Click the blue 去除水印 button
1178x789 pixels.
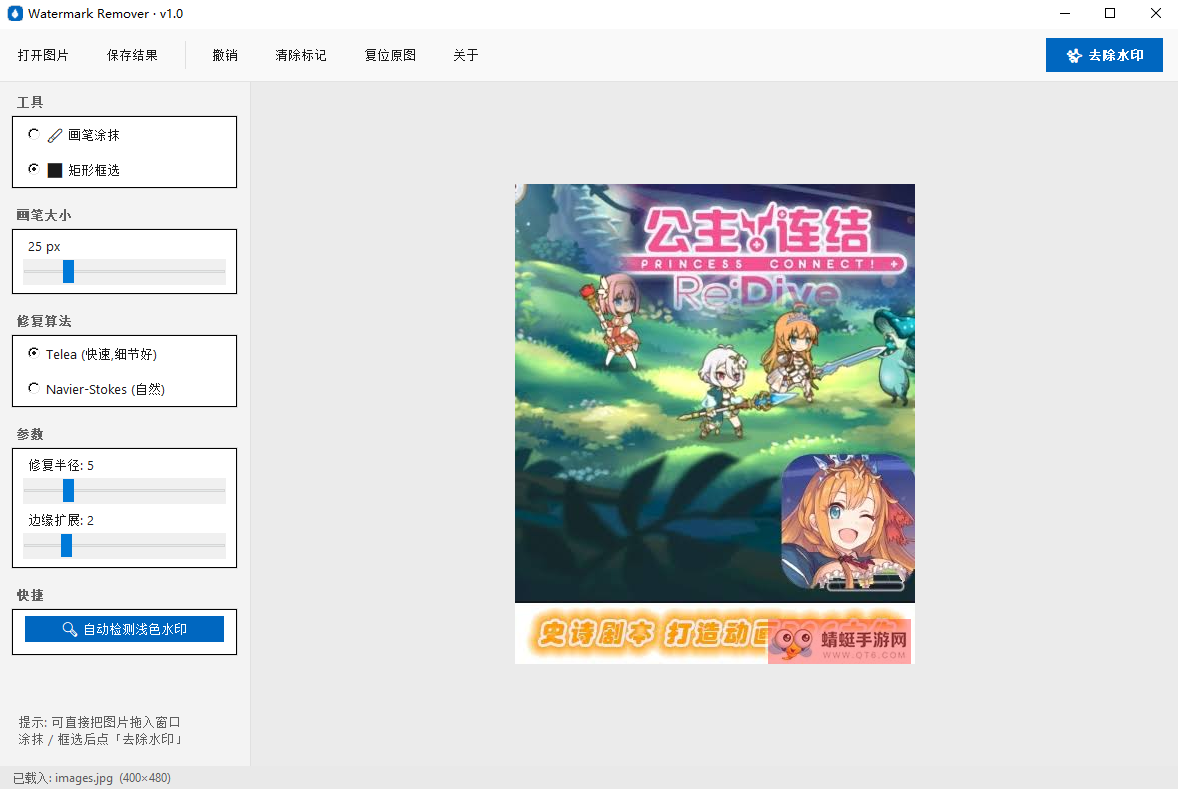coord(1104,56)
